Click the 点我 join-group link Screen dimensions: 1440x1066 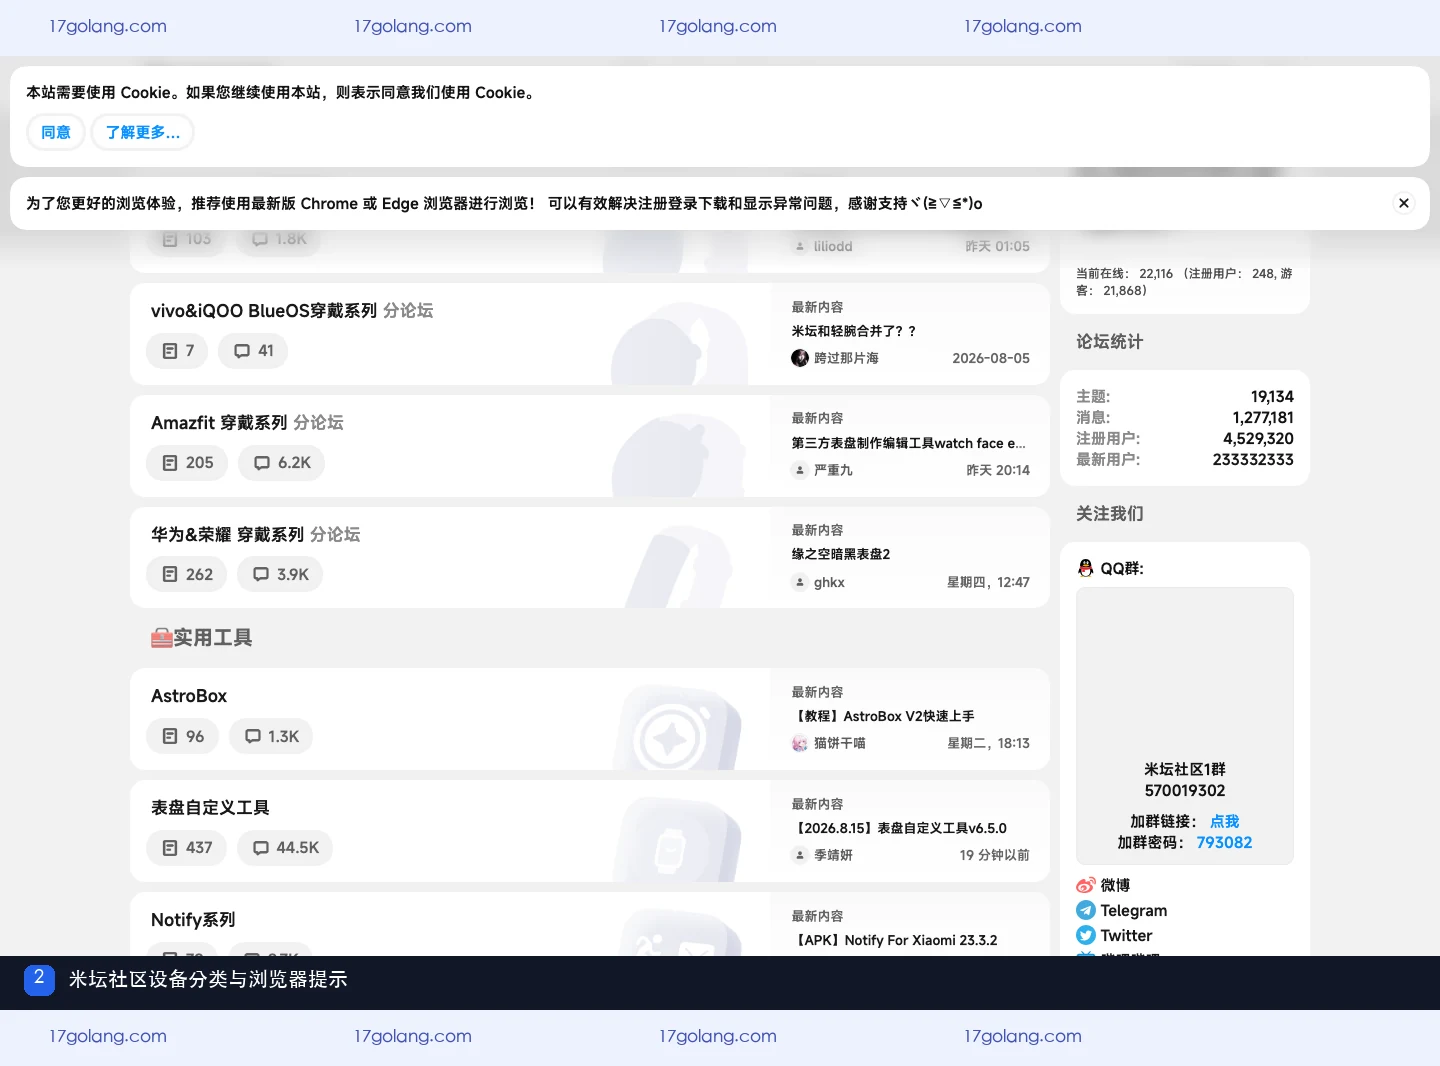pos(1224,821)
